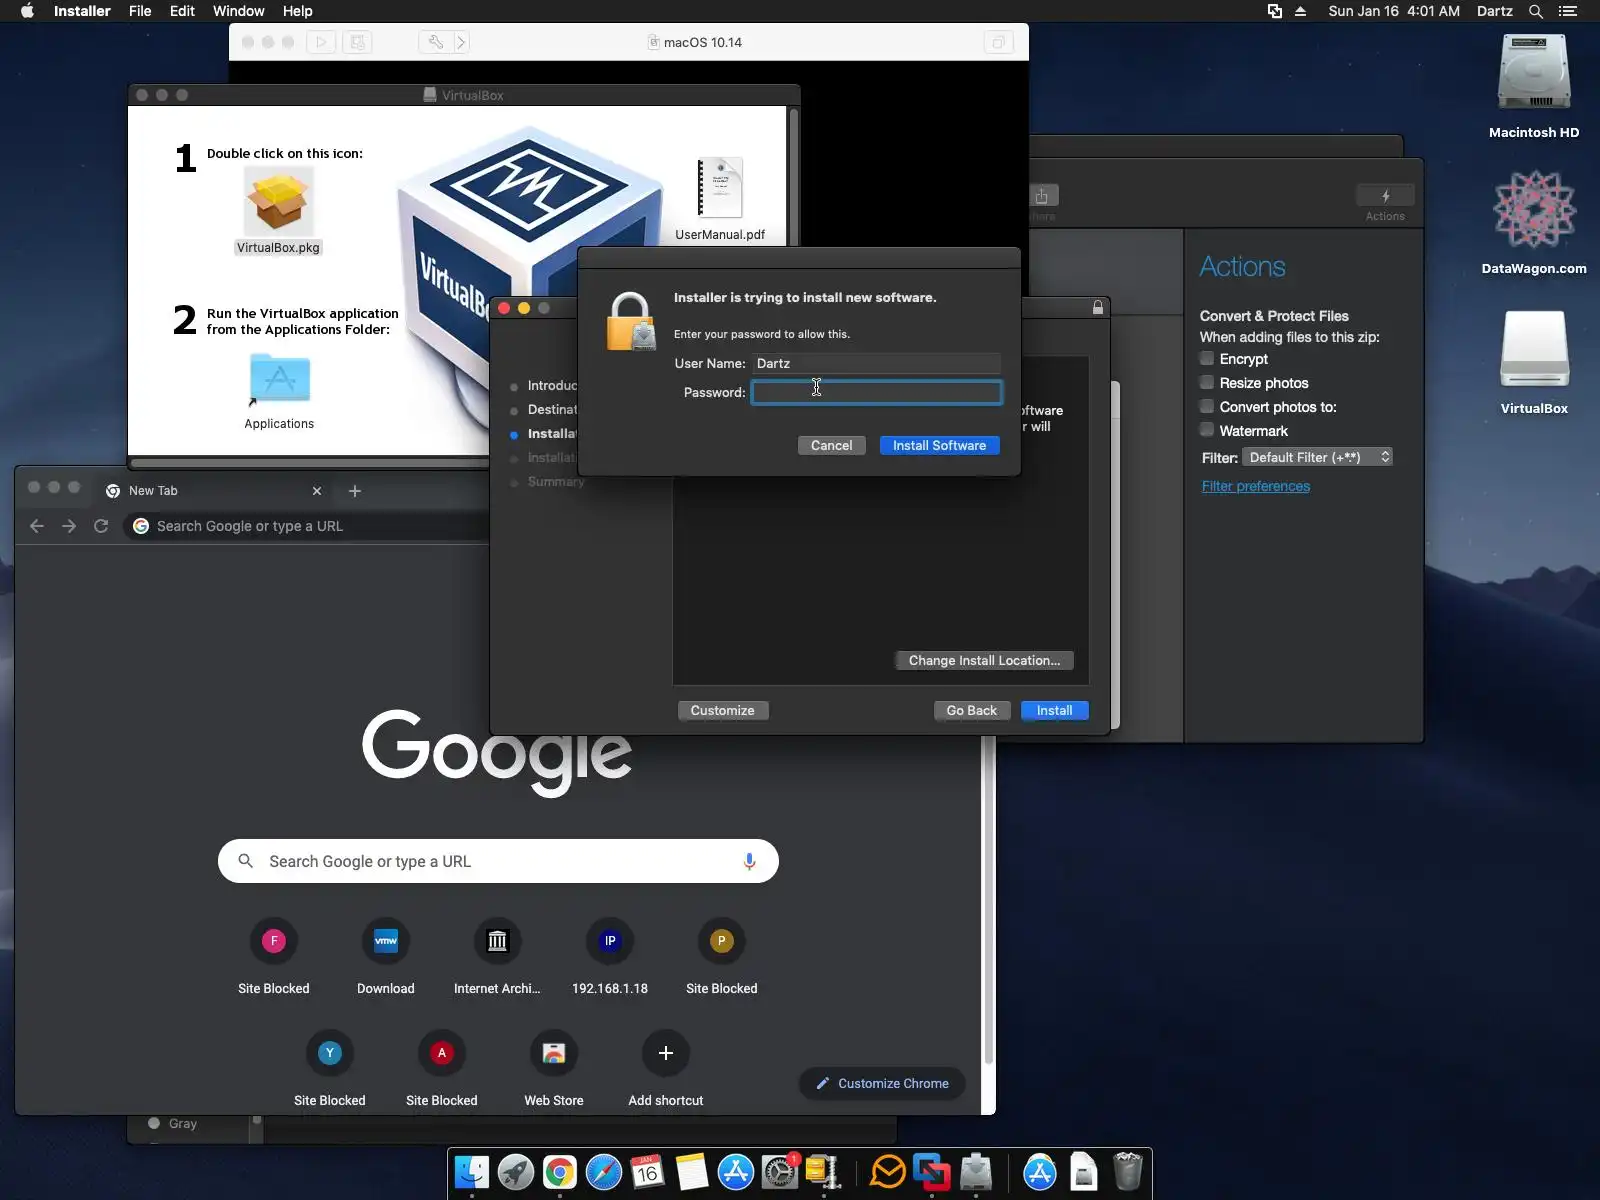Open Launchpad from the Dock
This screenshot has width=1600, height=1200.
pos(516,1172)
